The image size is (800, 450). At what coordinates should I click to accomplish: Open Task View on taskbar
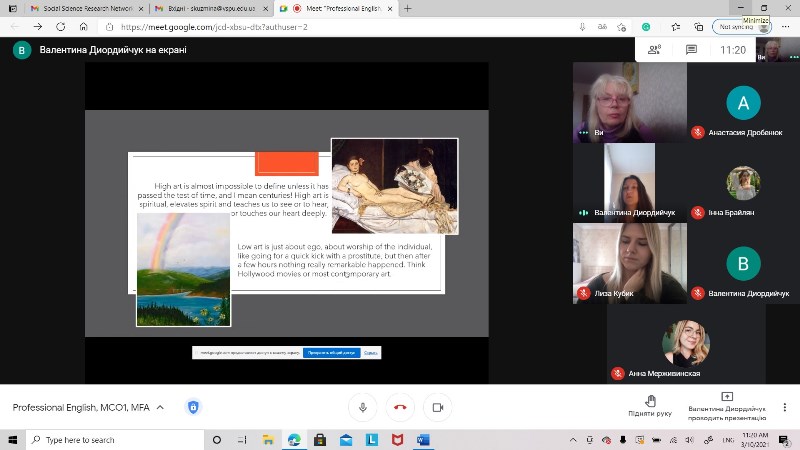pos(242,440)
